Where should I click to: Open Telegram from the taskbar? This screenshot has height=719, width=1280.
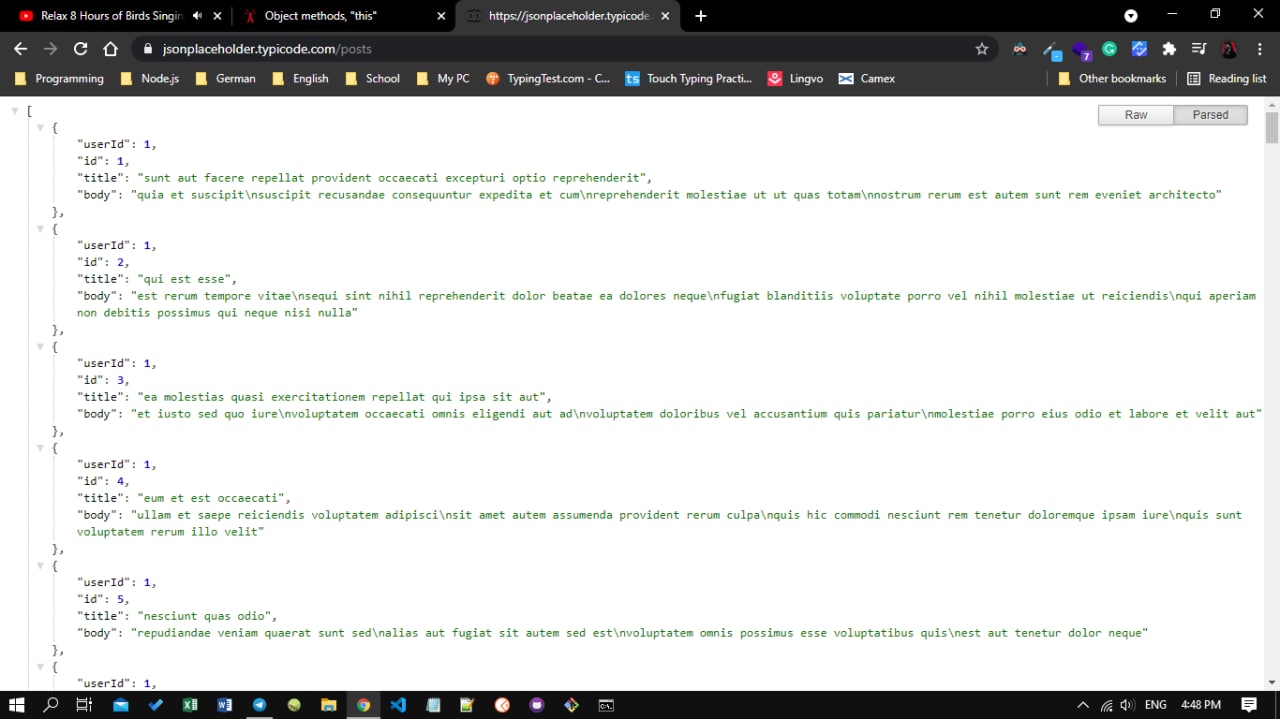259,705
